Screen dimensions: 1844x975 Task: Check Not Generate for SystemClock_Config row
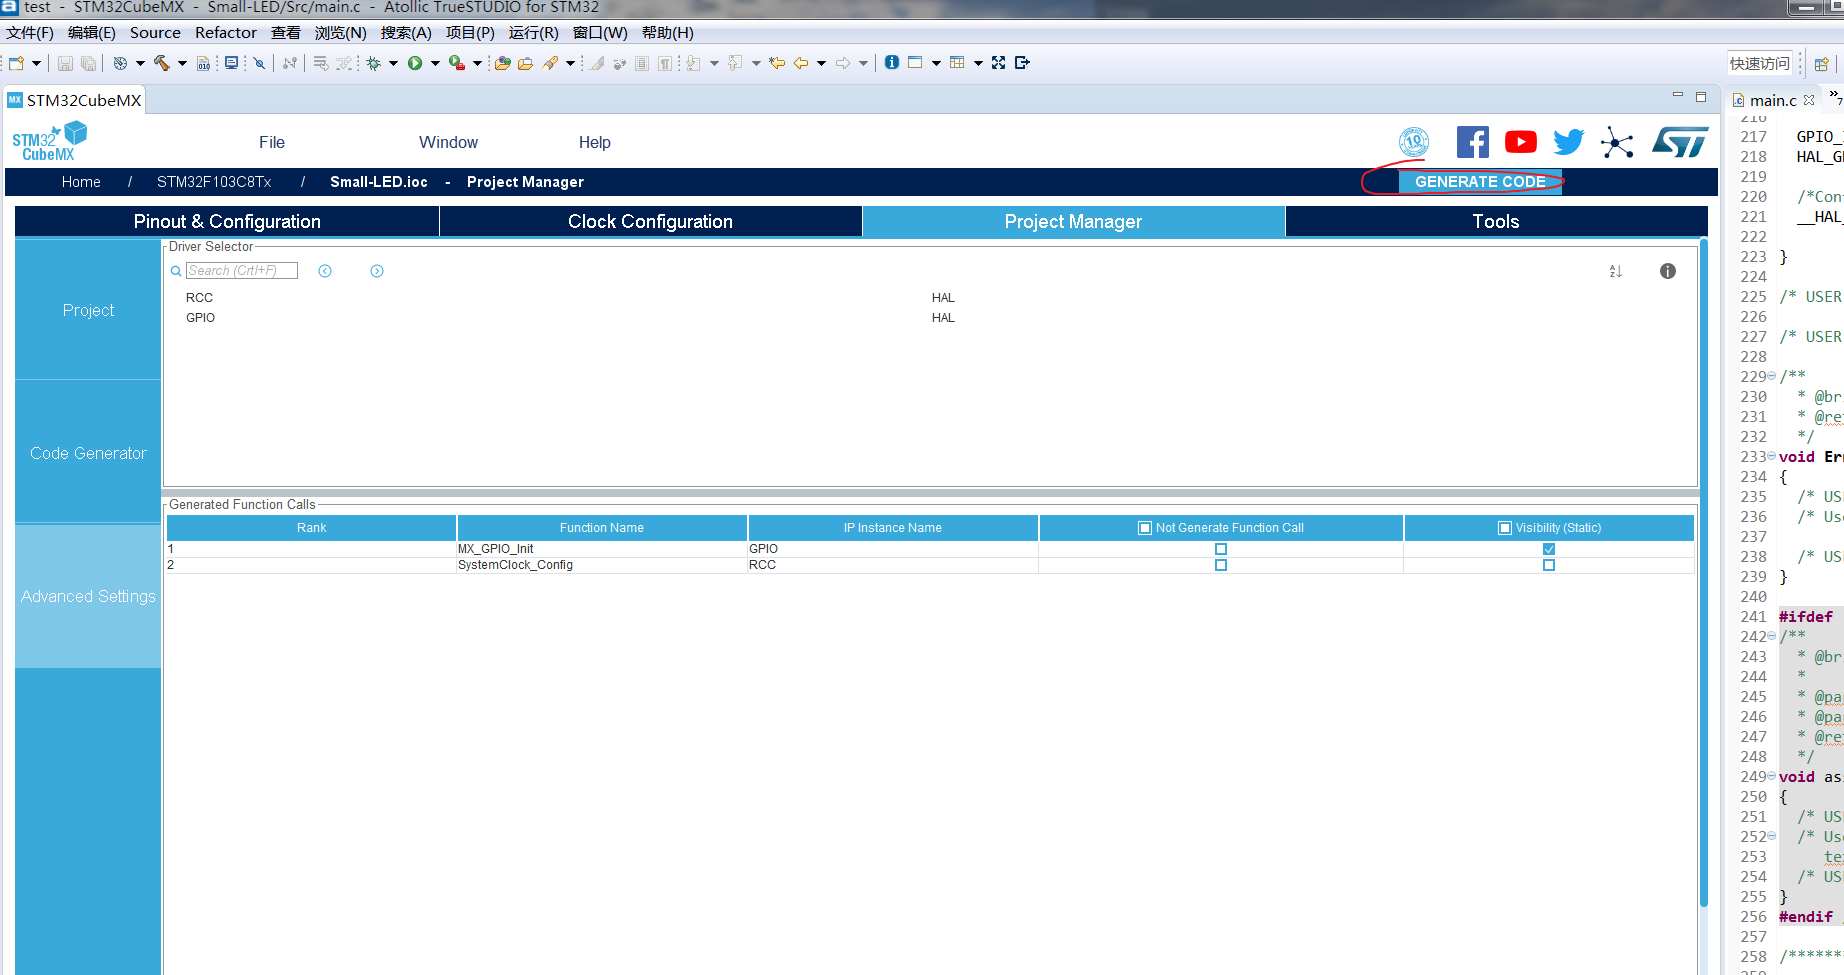[x=1221, y=565]
